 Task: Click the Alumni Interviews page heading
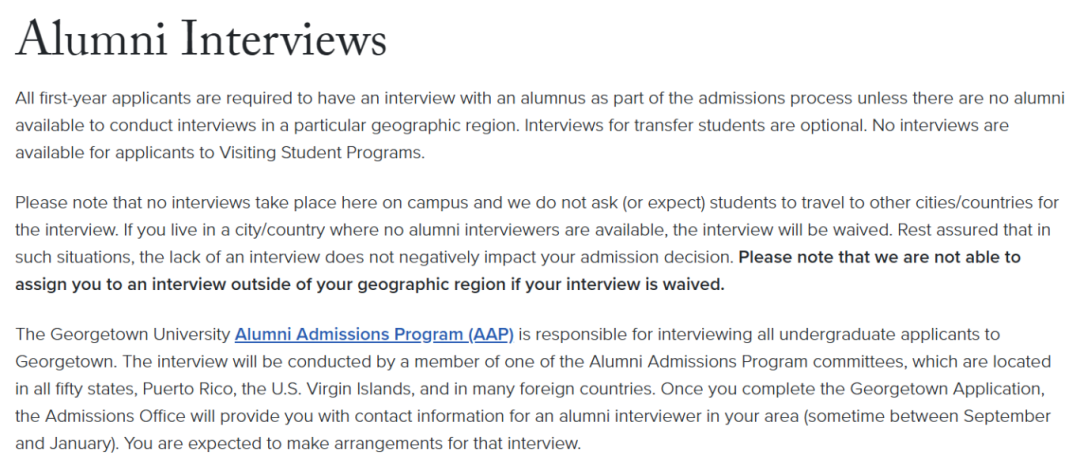coord(200,40)
